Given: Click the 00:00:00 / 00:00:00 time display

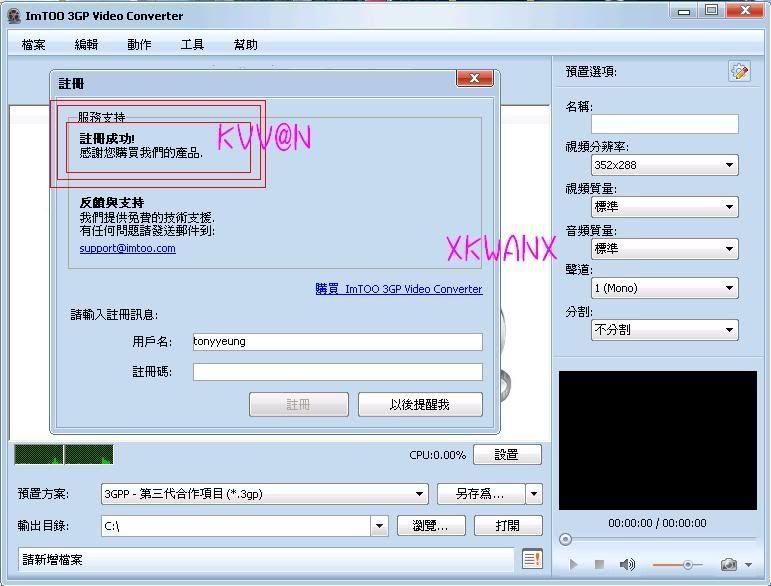Looking at the screenshot, I should pyautogui.click(x=657, y=523).
